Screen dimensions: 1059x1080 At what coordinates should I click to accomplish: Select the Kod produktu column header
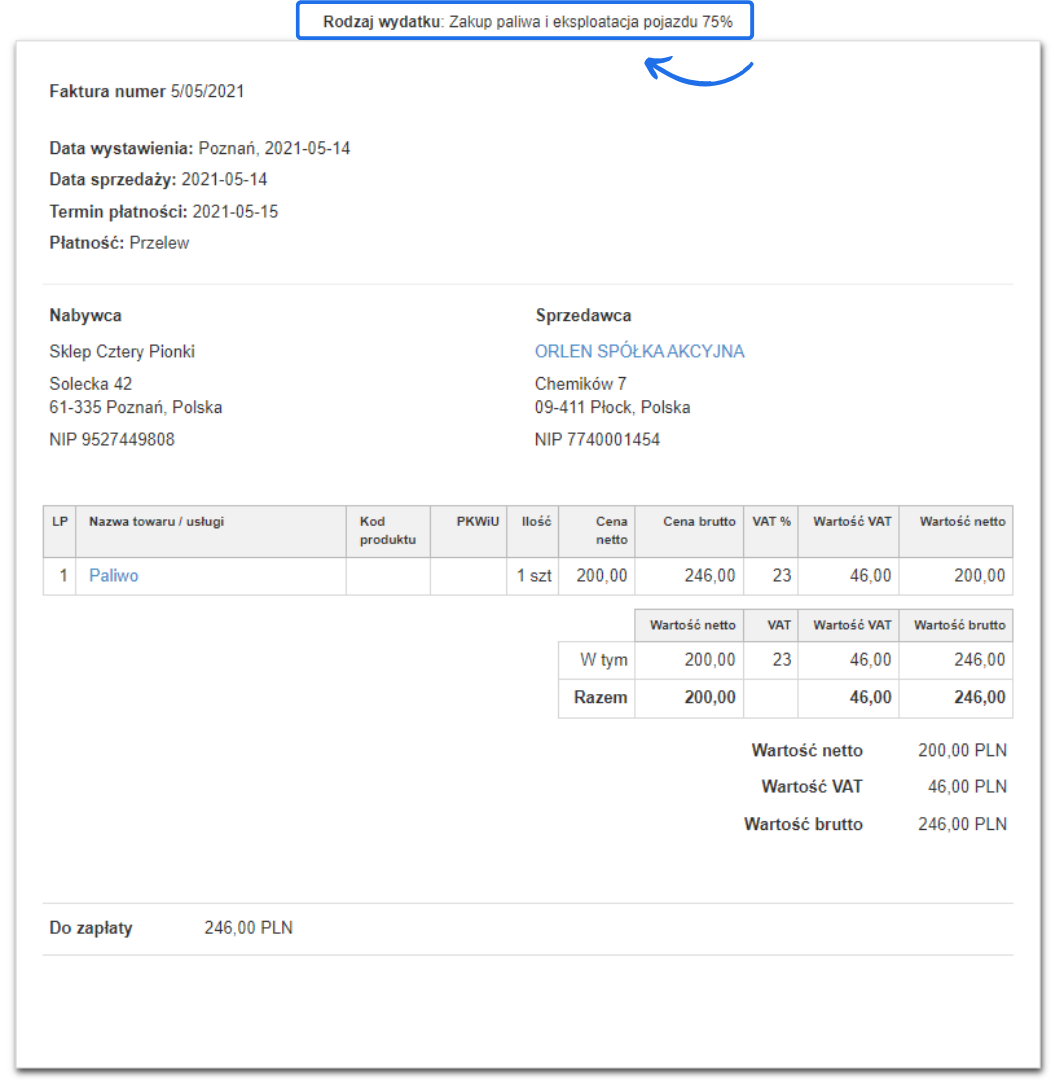(x=388, y=530)
